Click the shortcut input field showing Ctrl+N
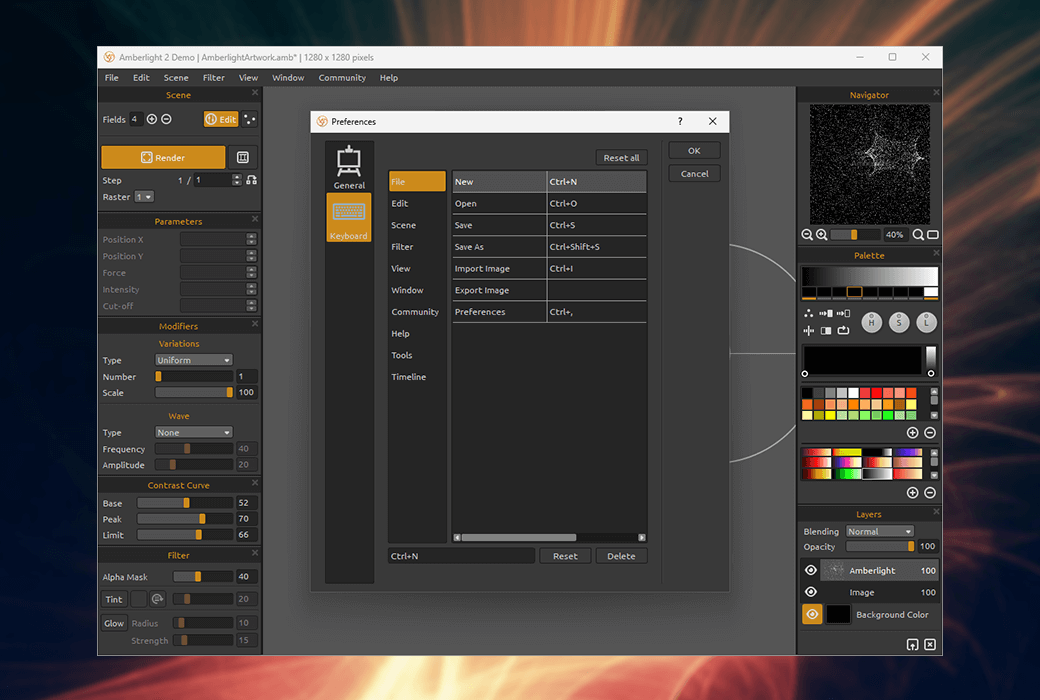The width and height of the screenshot is (1040, 700). point(462,556)
